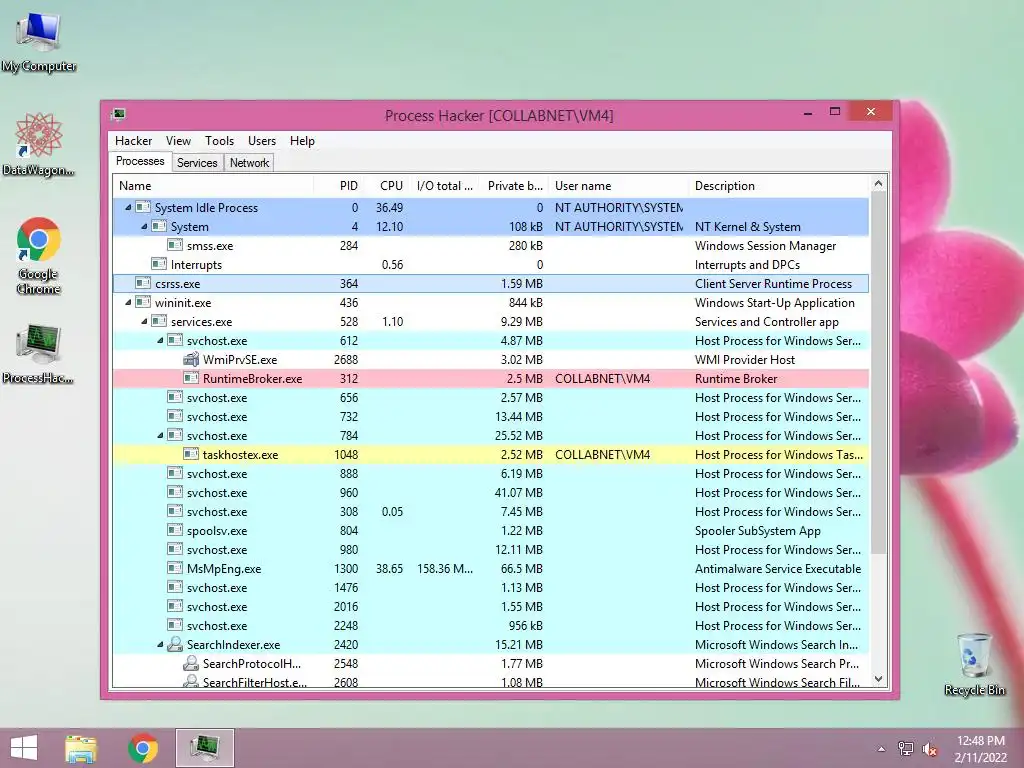The width and height of the screenshot is (1024, 768).
Task: Sort by the PID column header
Action: point(338,185)
